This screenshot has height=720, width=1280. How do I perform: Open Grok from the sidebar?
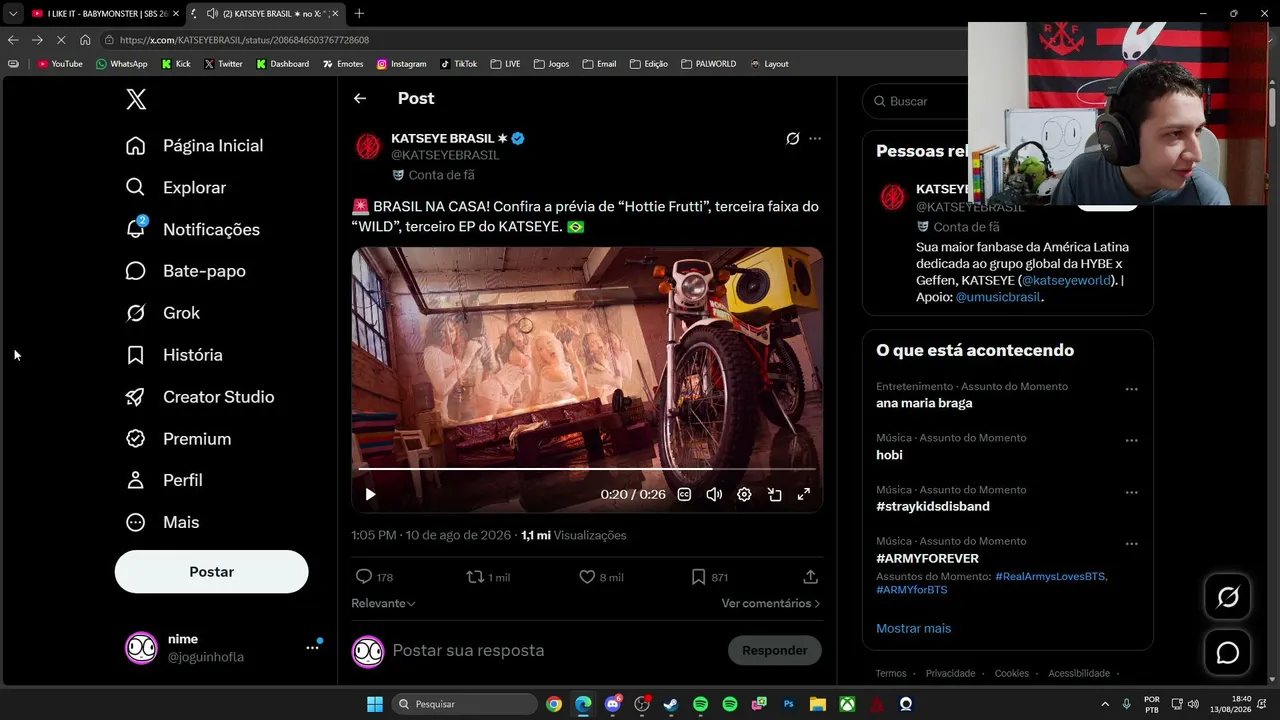pyautogui.click(x=162, y=313)
